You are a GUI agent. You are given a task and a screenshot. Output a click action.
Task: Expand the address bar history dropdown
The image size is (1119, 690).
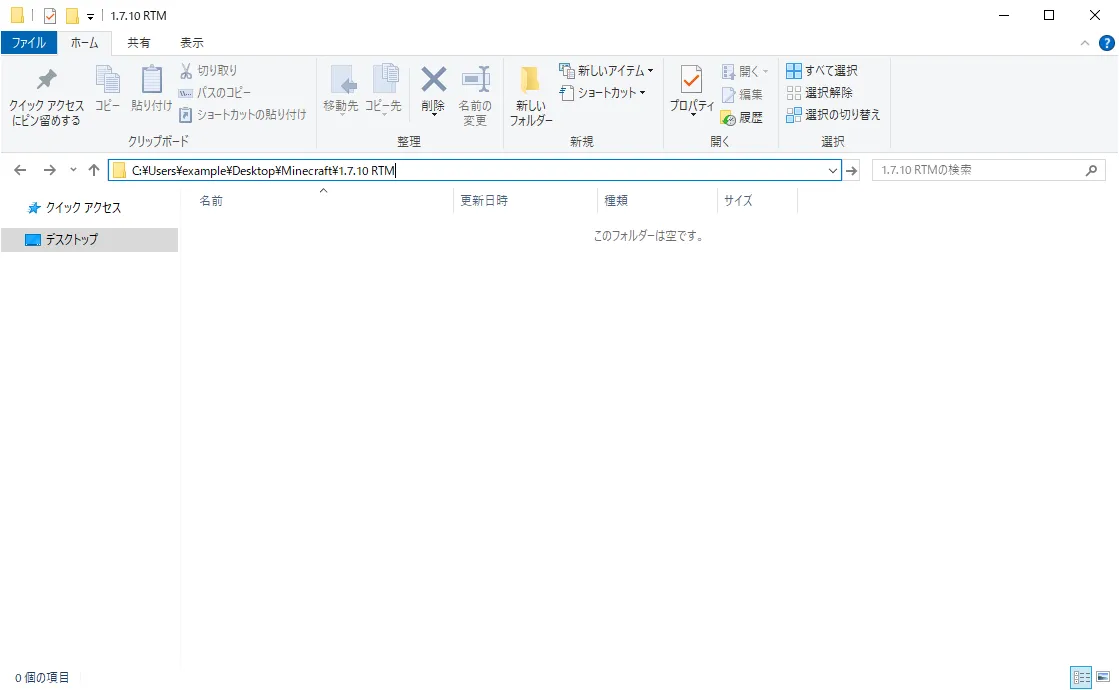click(x=833, y=170)
